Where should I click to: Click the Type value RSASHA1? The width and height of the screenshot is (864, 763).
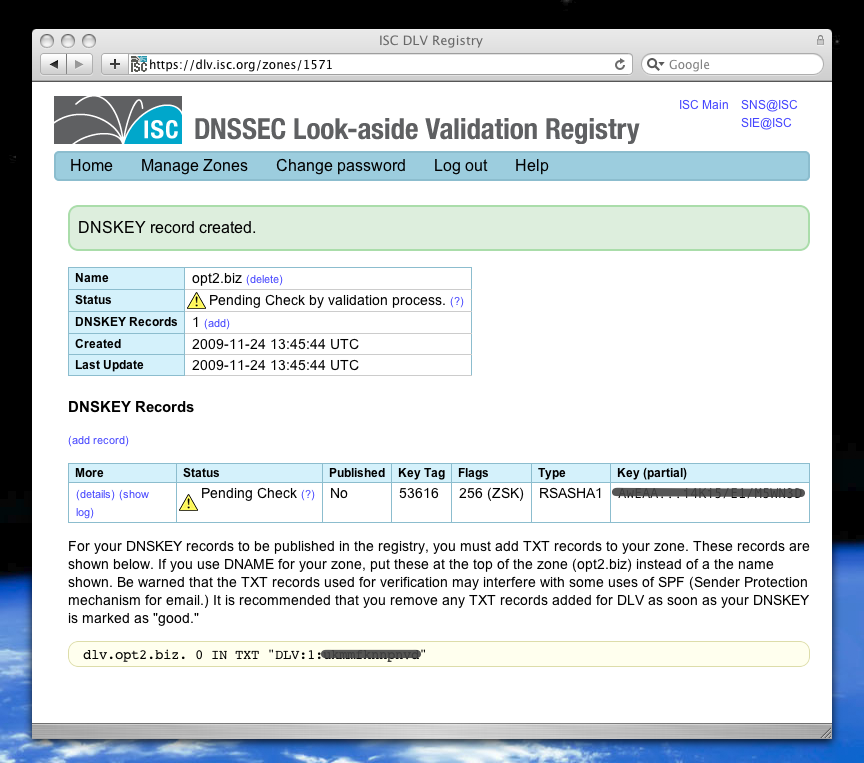(570, 493)
